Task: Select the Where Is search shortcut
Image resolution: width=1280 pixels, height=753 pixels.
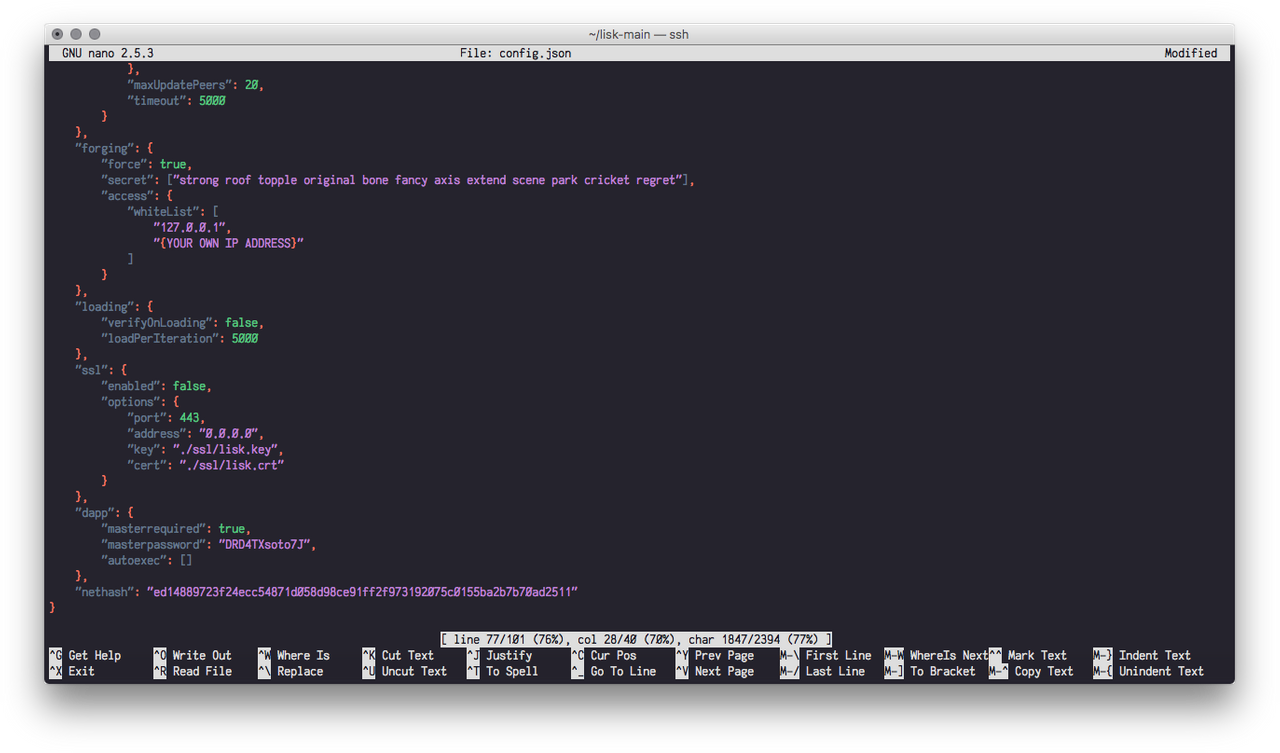Action: (x=303, y=656)
